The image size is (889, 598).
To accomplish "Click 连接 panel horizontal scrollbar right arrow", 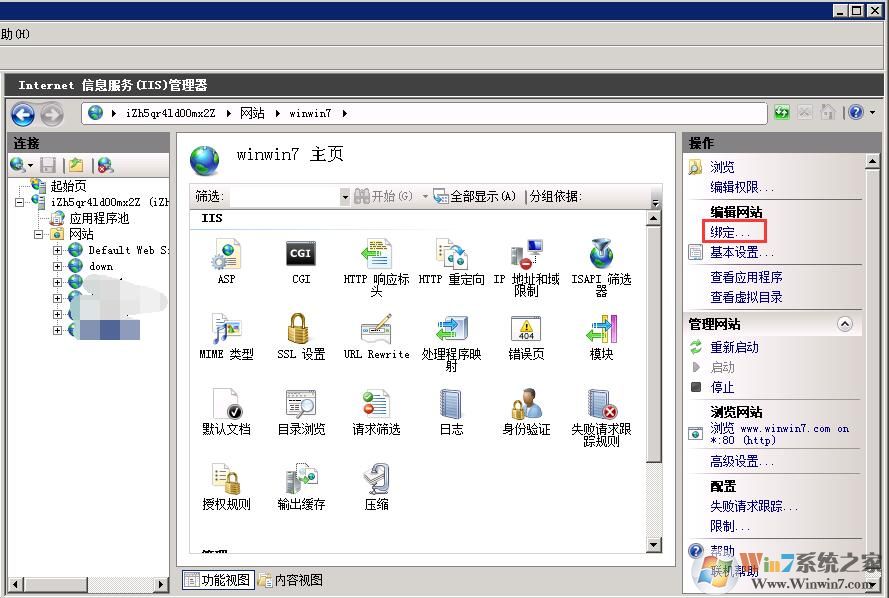I will tap(161, 584).
